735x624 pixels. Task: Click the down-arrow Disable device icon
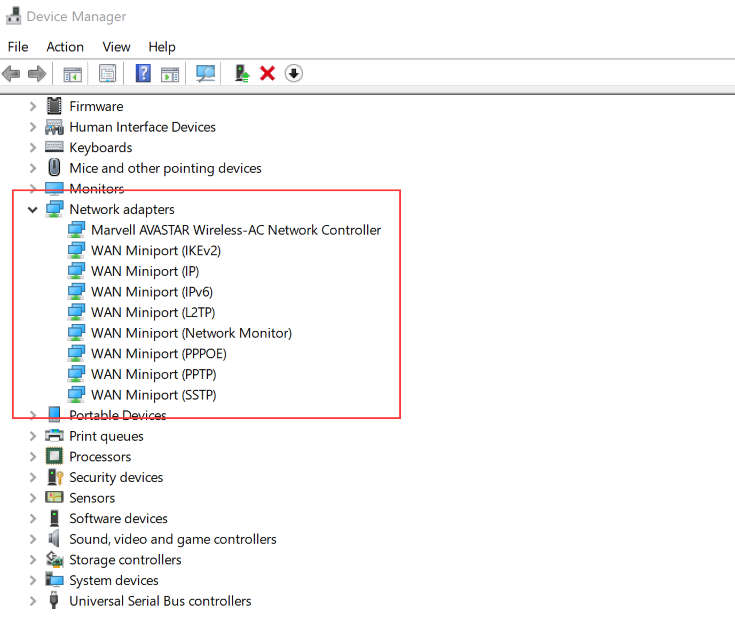pyautogui.click(x=293, y=73)
